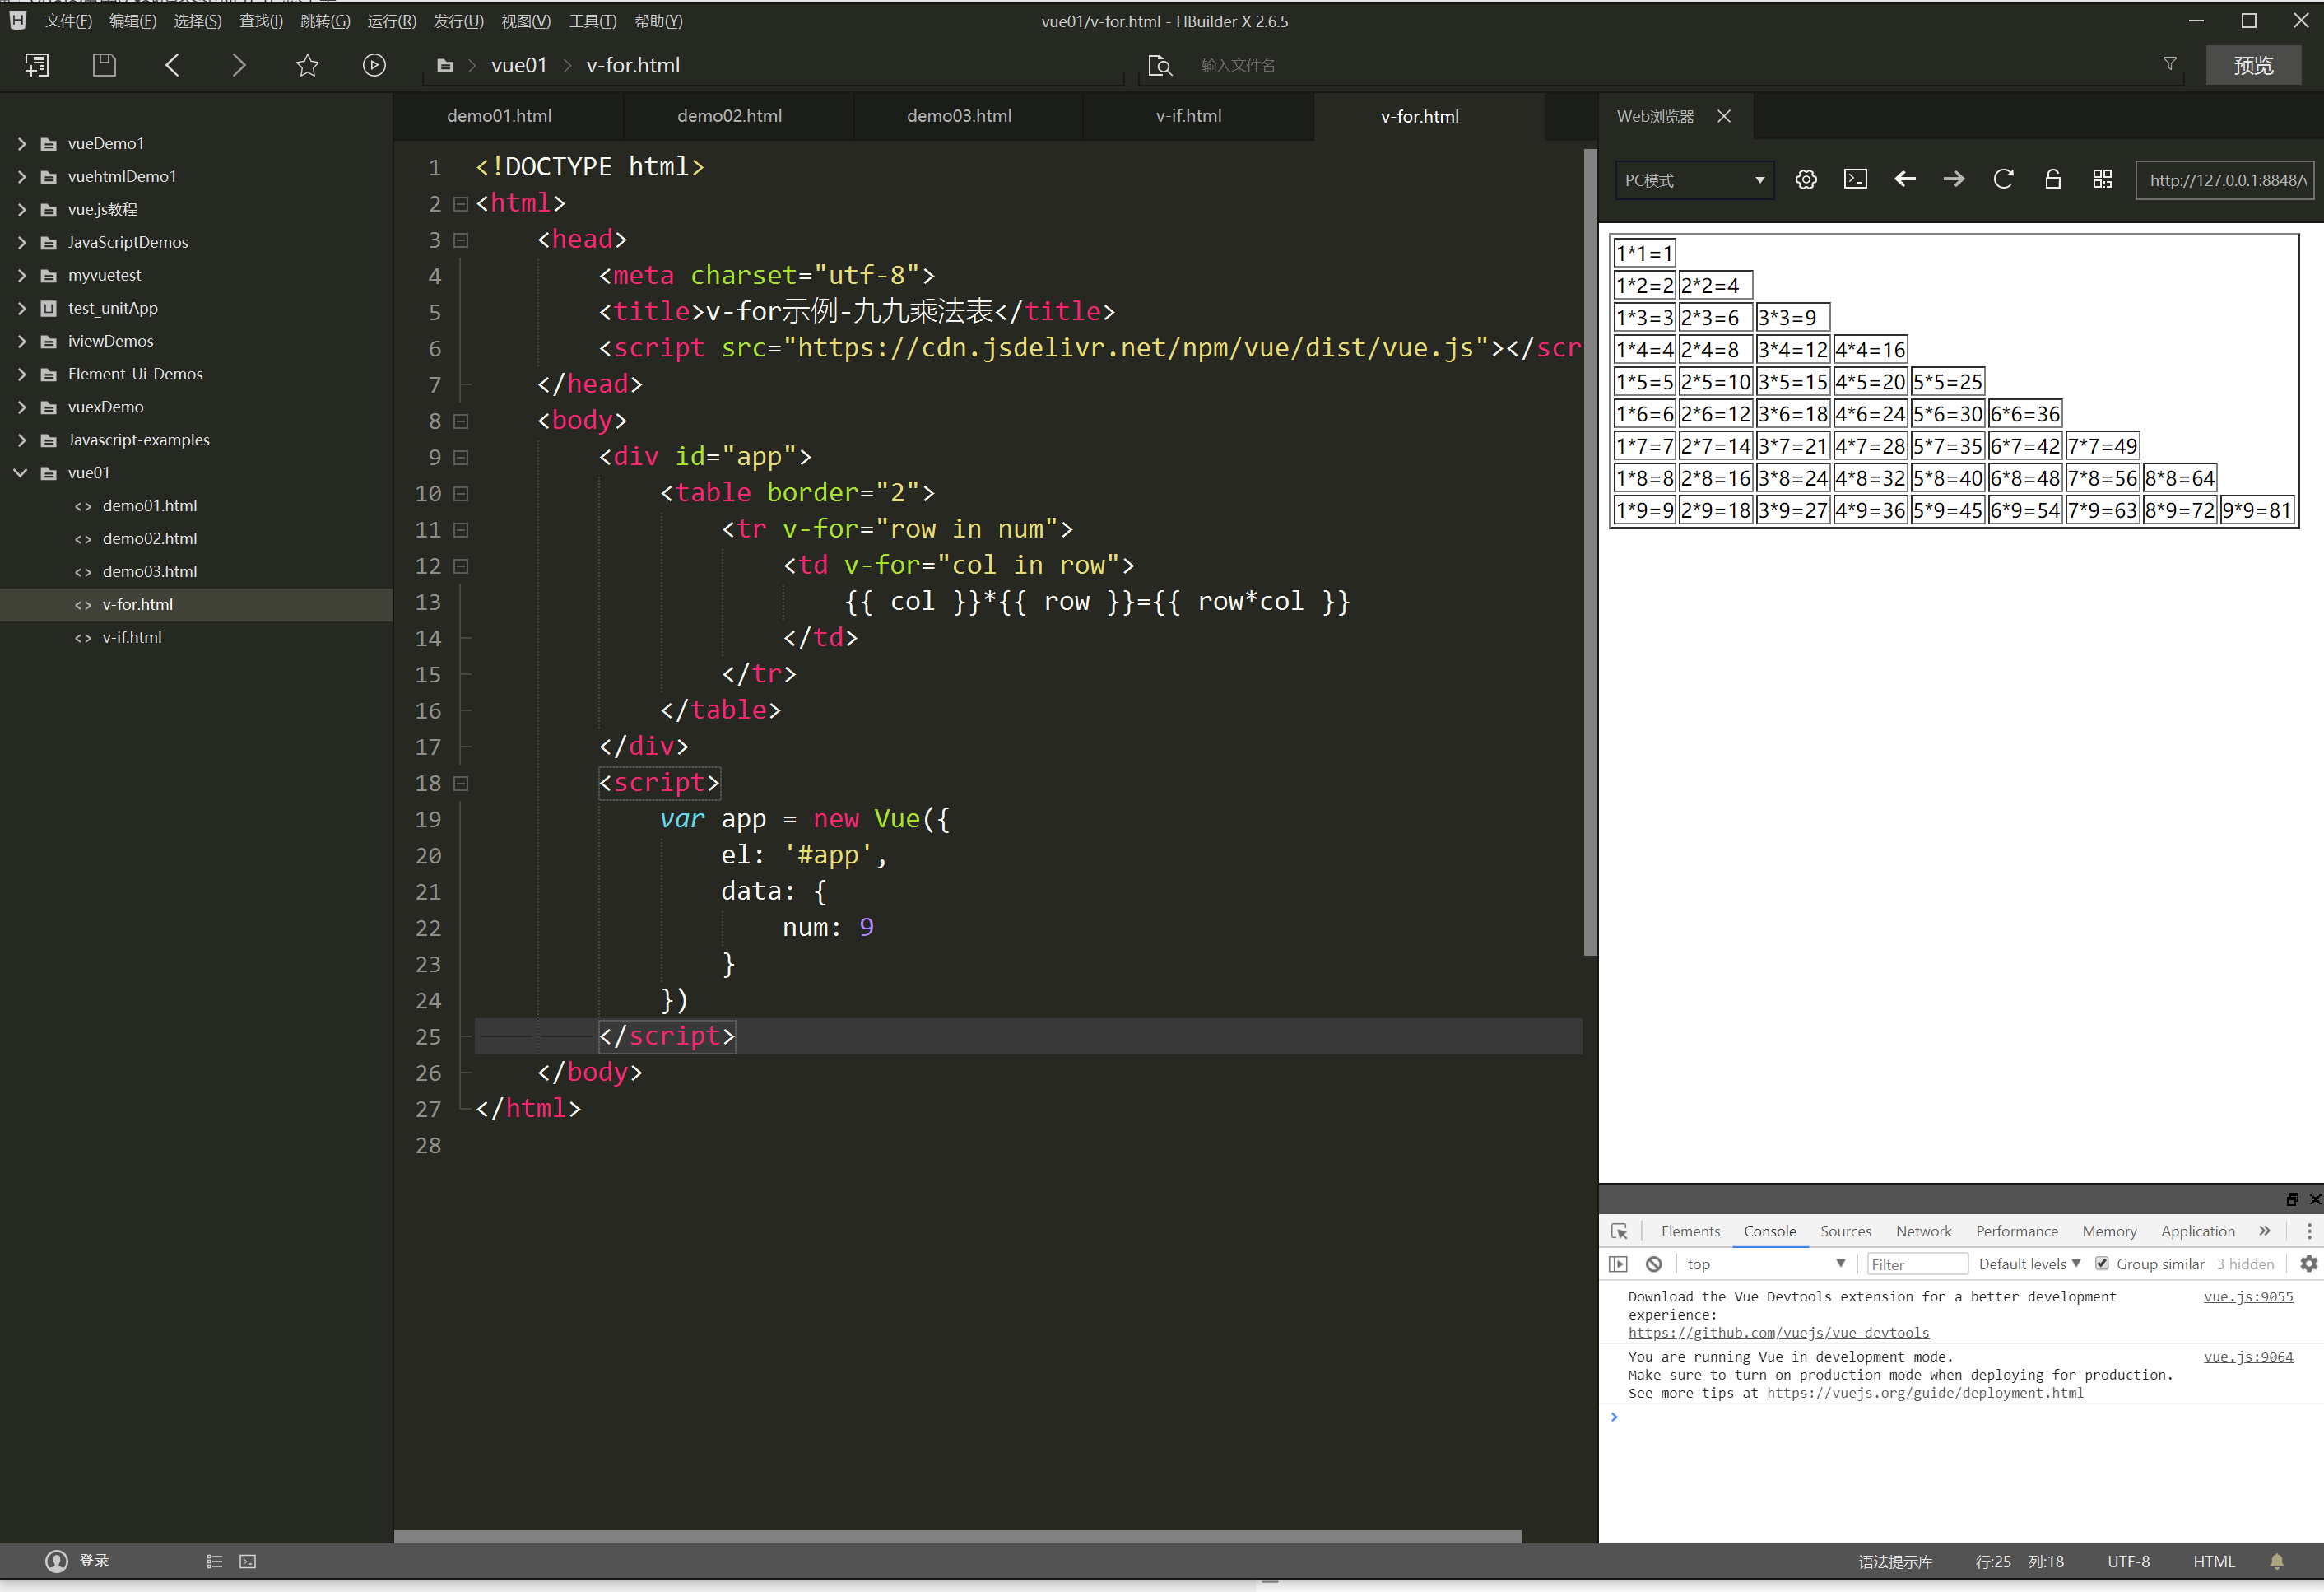Switch to the demo02.html tab
Image resolution: width=2324 pixels, height=1592 pixels.
click(729, 116)
